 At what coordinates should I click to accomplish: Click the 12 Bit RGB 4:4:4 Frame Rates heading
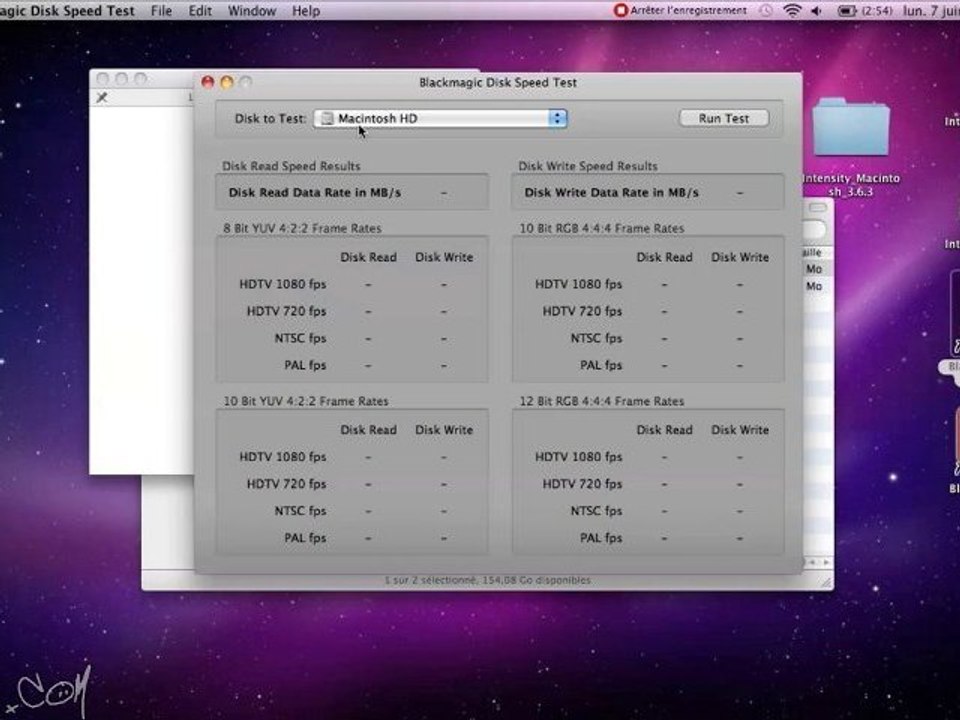point(602,401)
